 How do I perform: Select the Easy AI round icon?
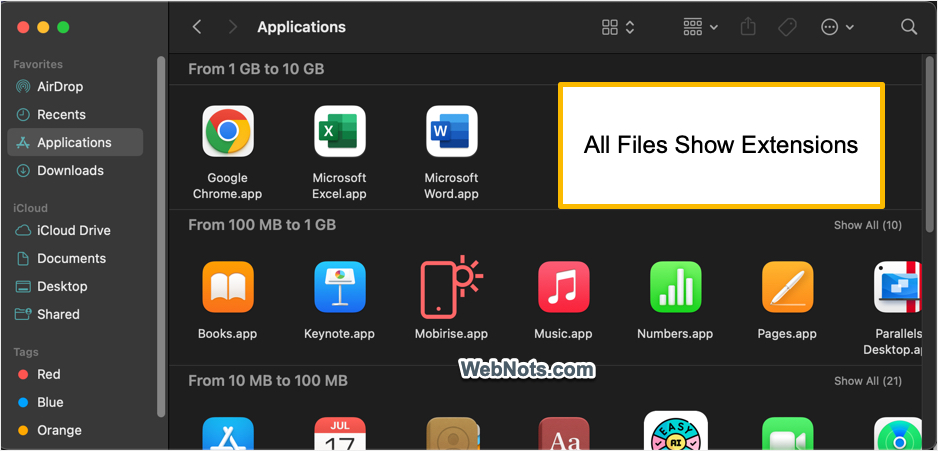pos(675,431)
